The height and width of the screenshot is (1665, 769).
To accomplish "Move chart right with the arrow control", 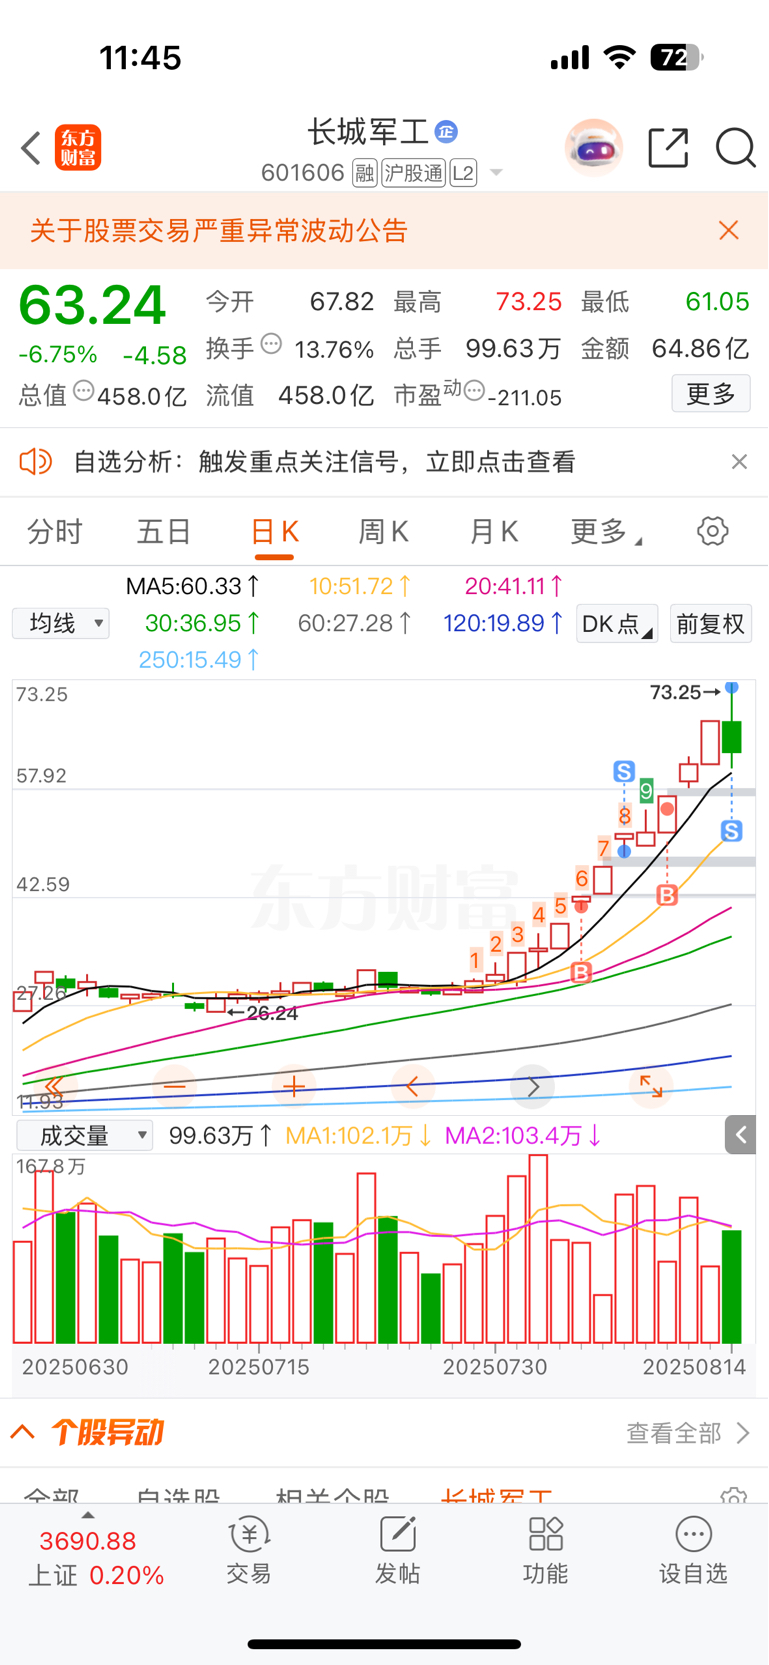I will (533, 1086).
